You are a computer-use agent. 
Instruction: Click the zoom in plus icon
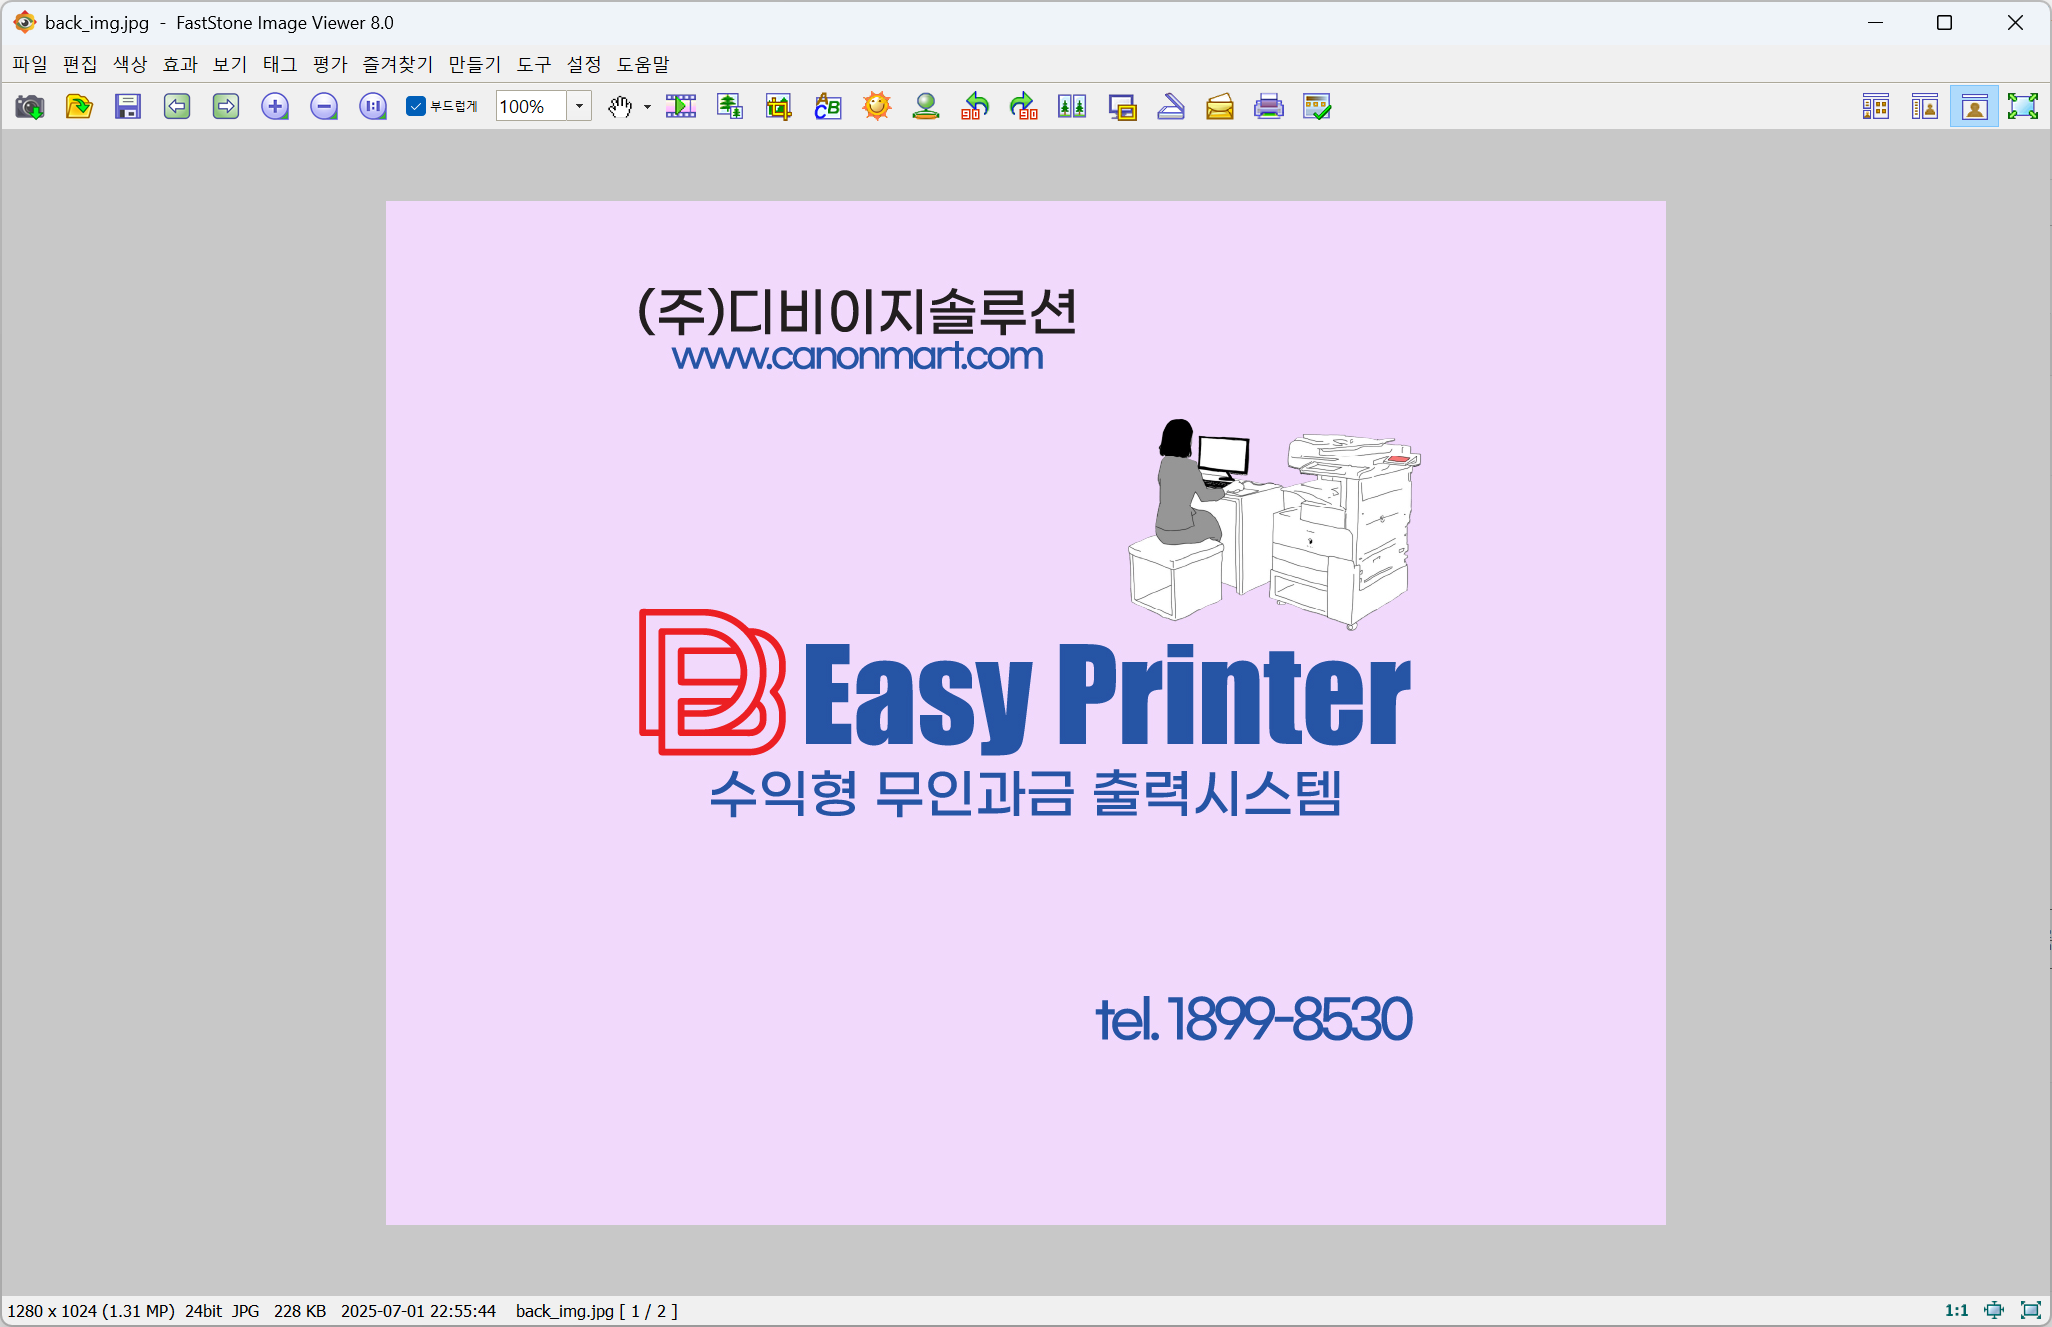click(275, 107)
